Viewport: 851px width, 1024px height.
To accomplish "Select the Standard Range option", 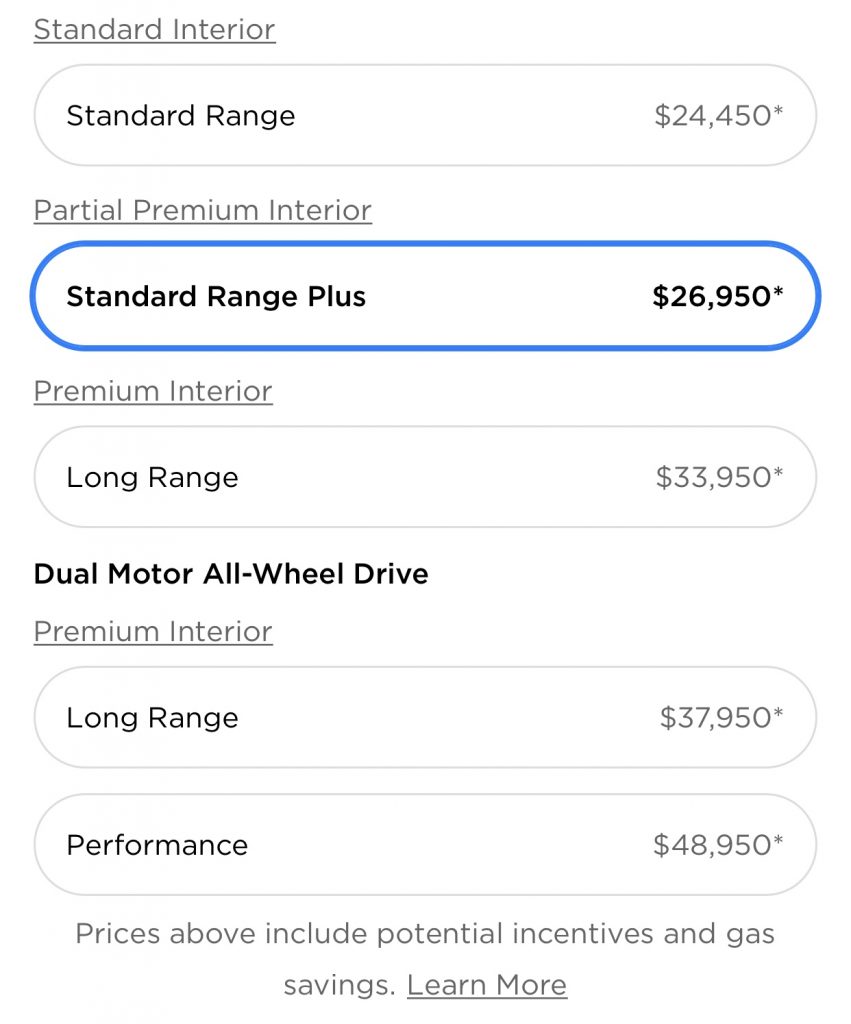I will [424, 116].
